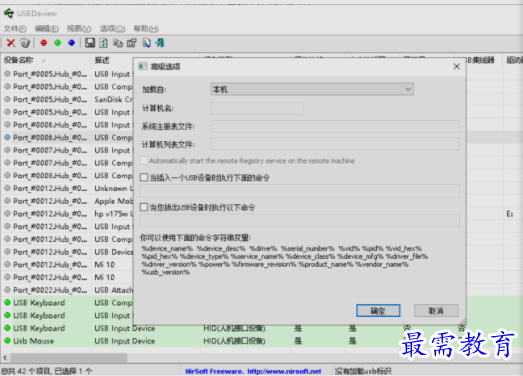Click command box under the unplug-USB checkbox

tap(300, 220)
